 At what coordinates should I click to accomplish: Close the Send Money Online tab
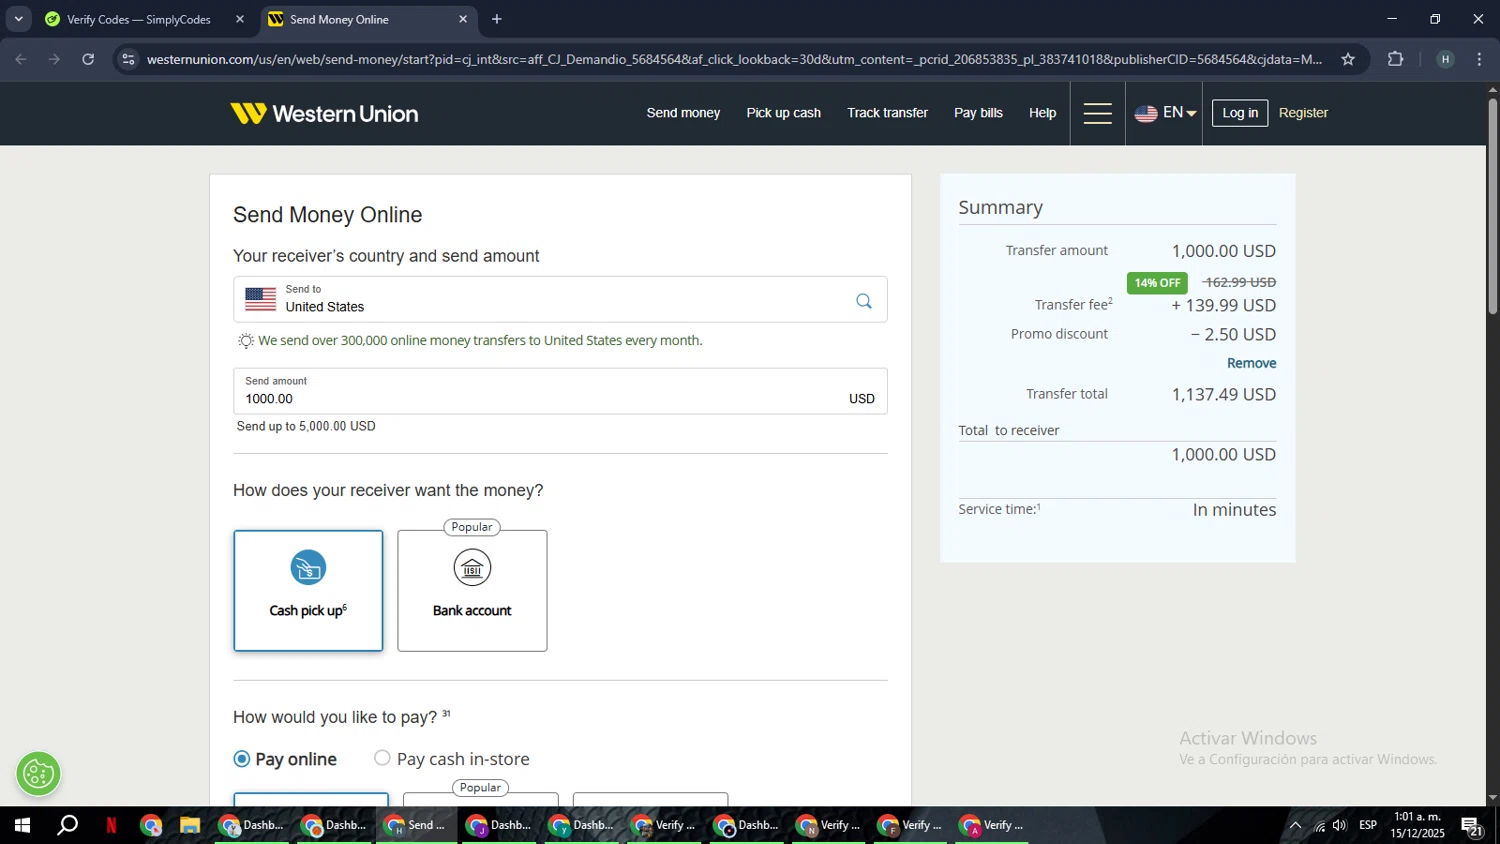click(463, 19)
